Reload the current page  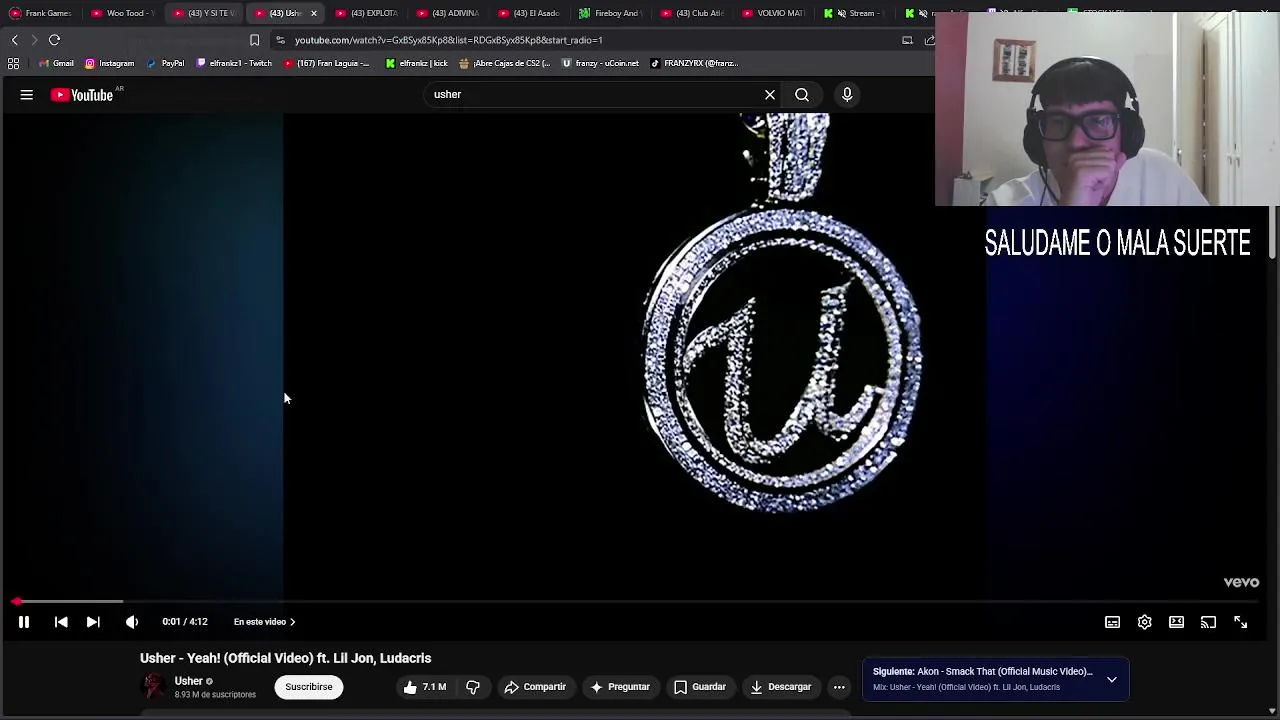tap(54, 40)
